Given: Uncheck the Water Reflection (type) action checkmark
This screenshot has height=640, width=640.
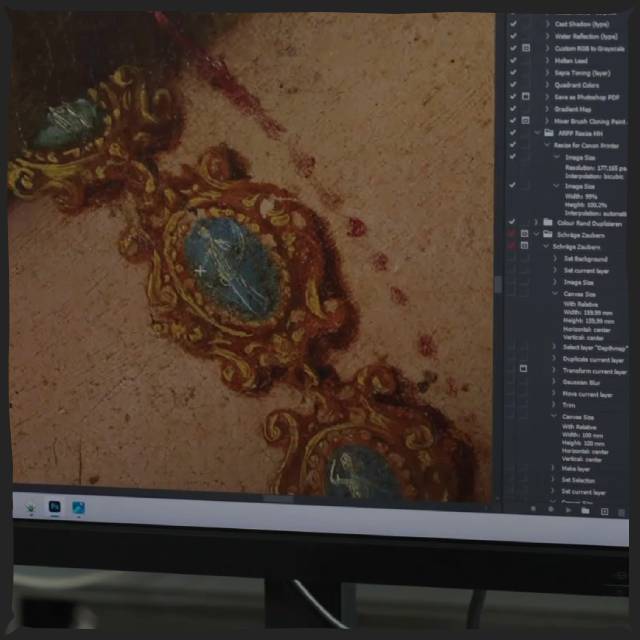Looking at the screenshot, I should coord(513,36).
